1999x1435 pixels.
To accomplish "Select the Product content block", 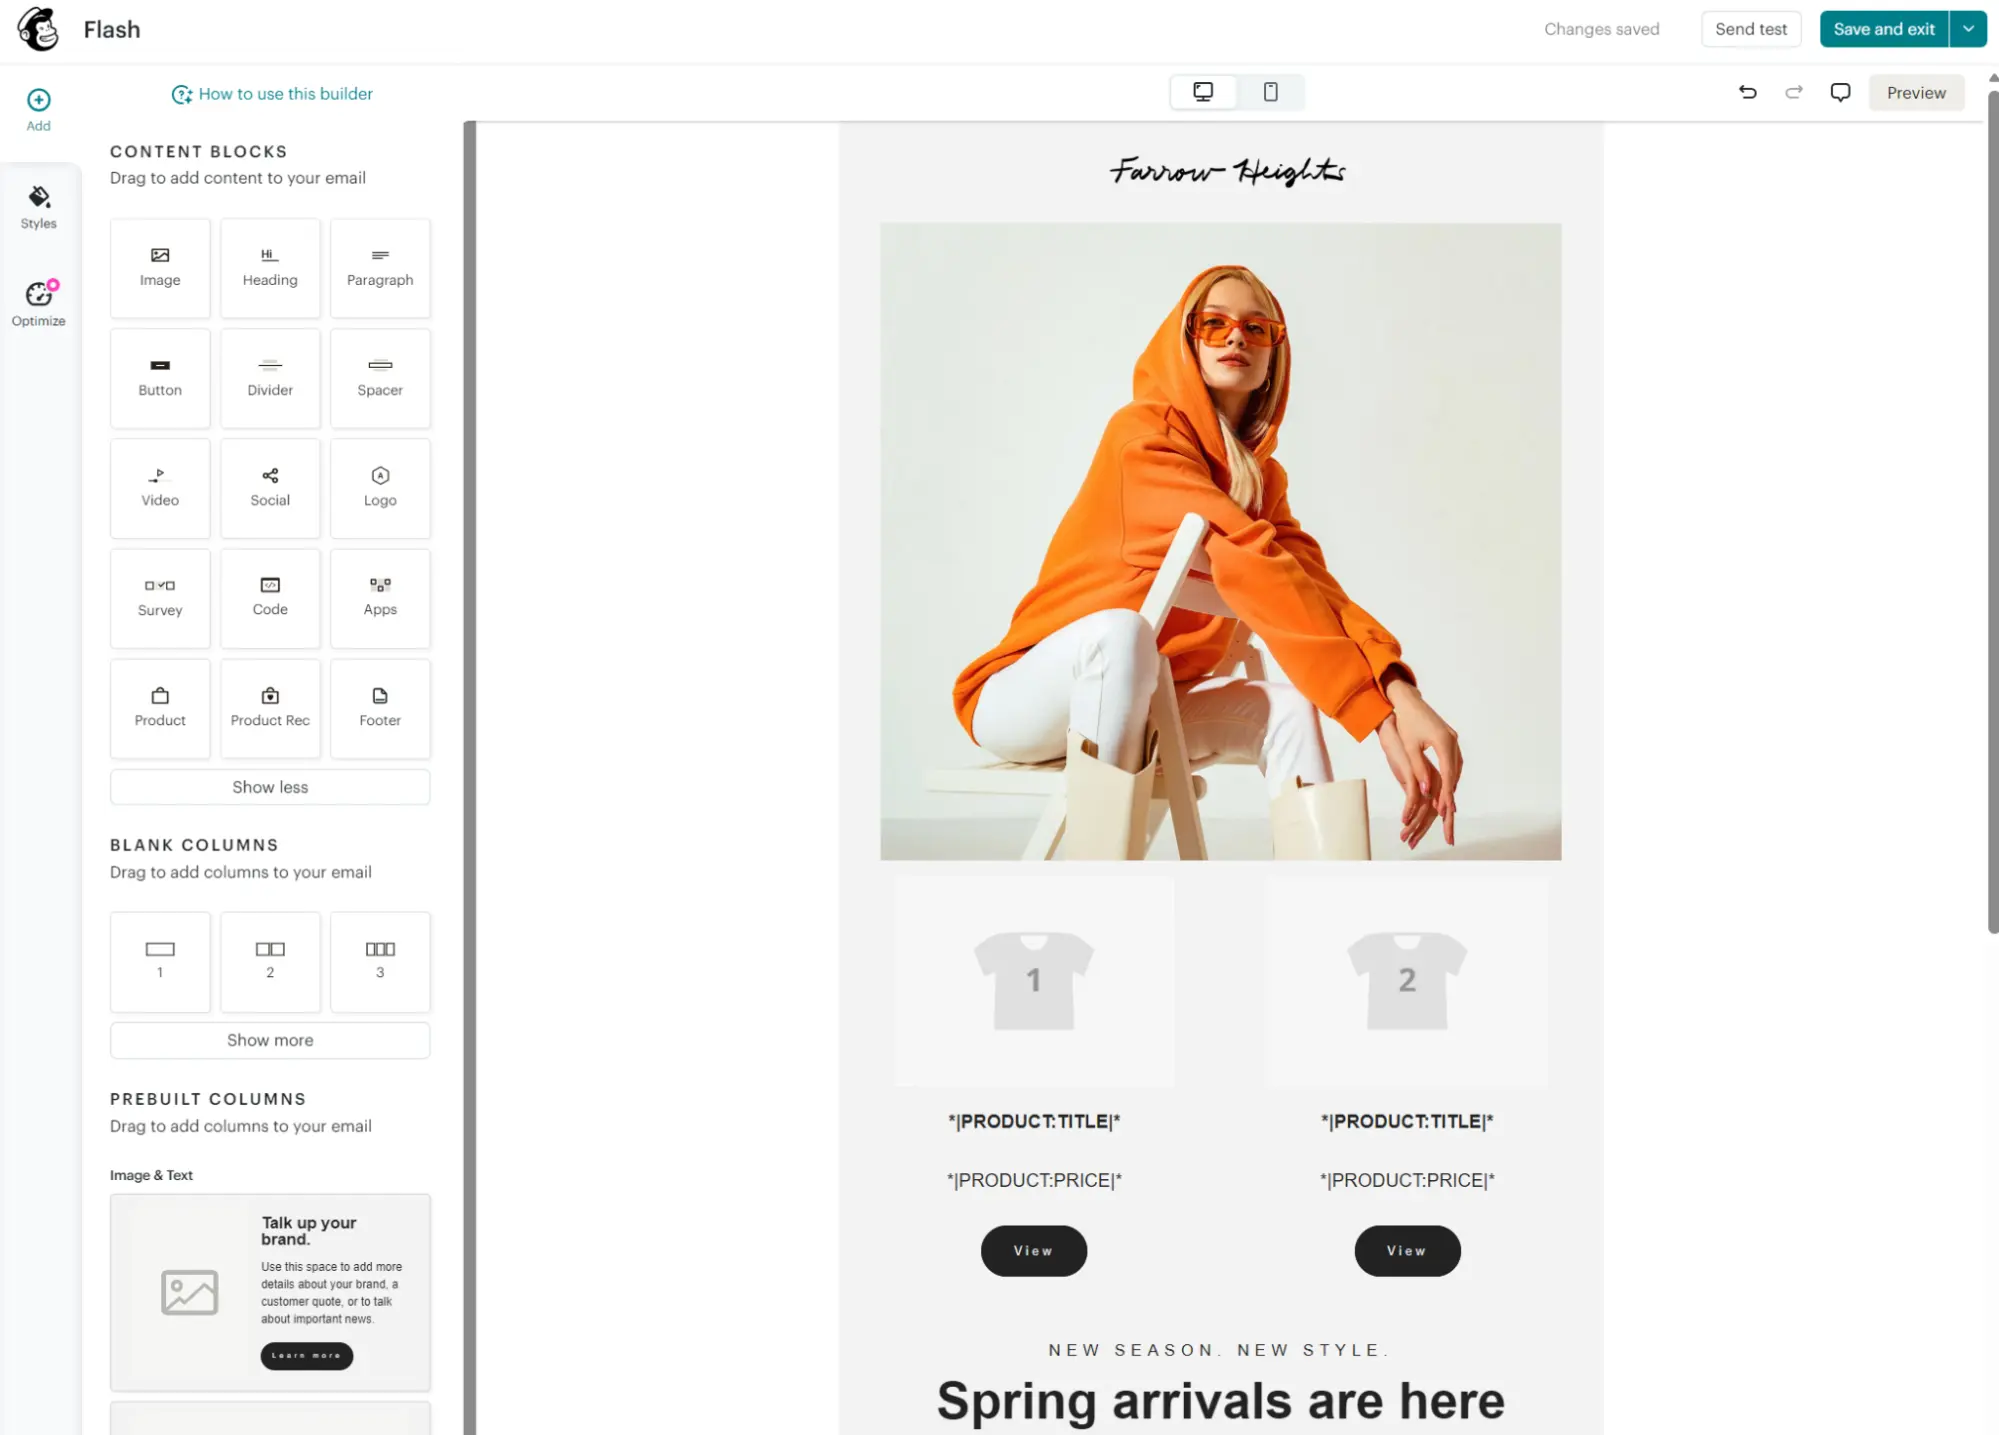I will coord(160,708).
